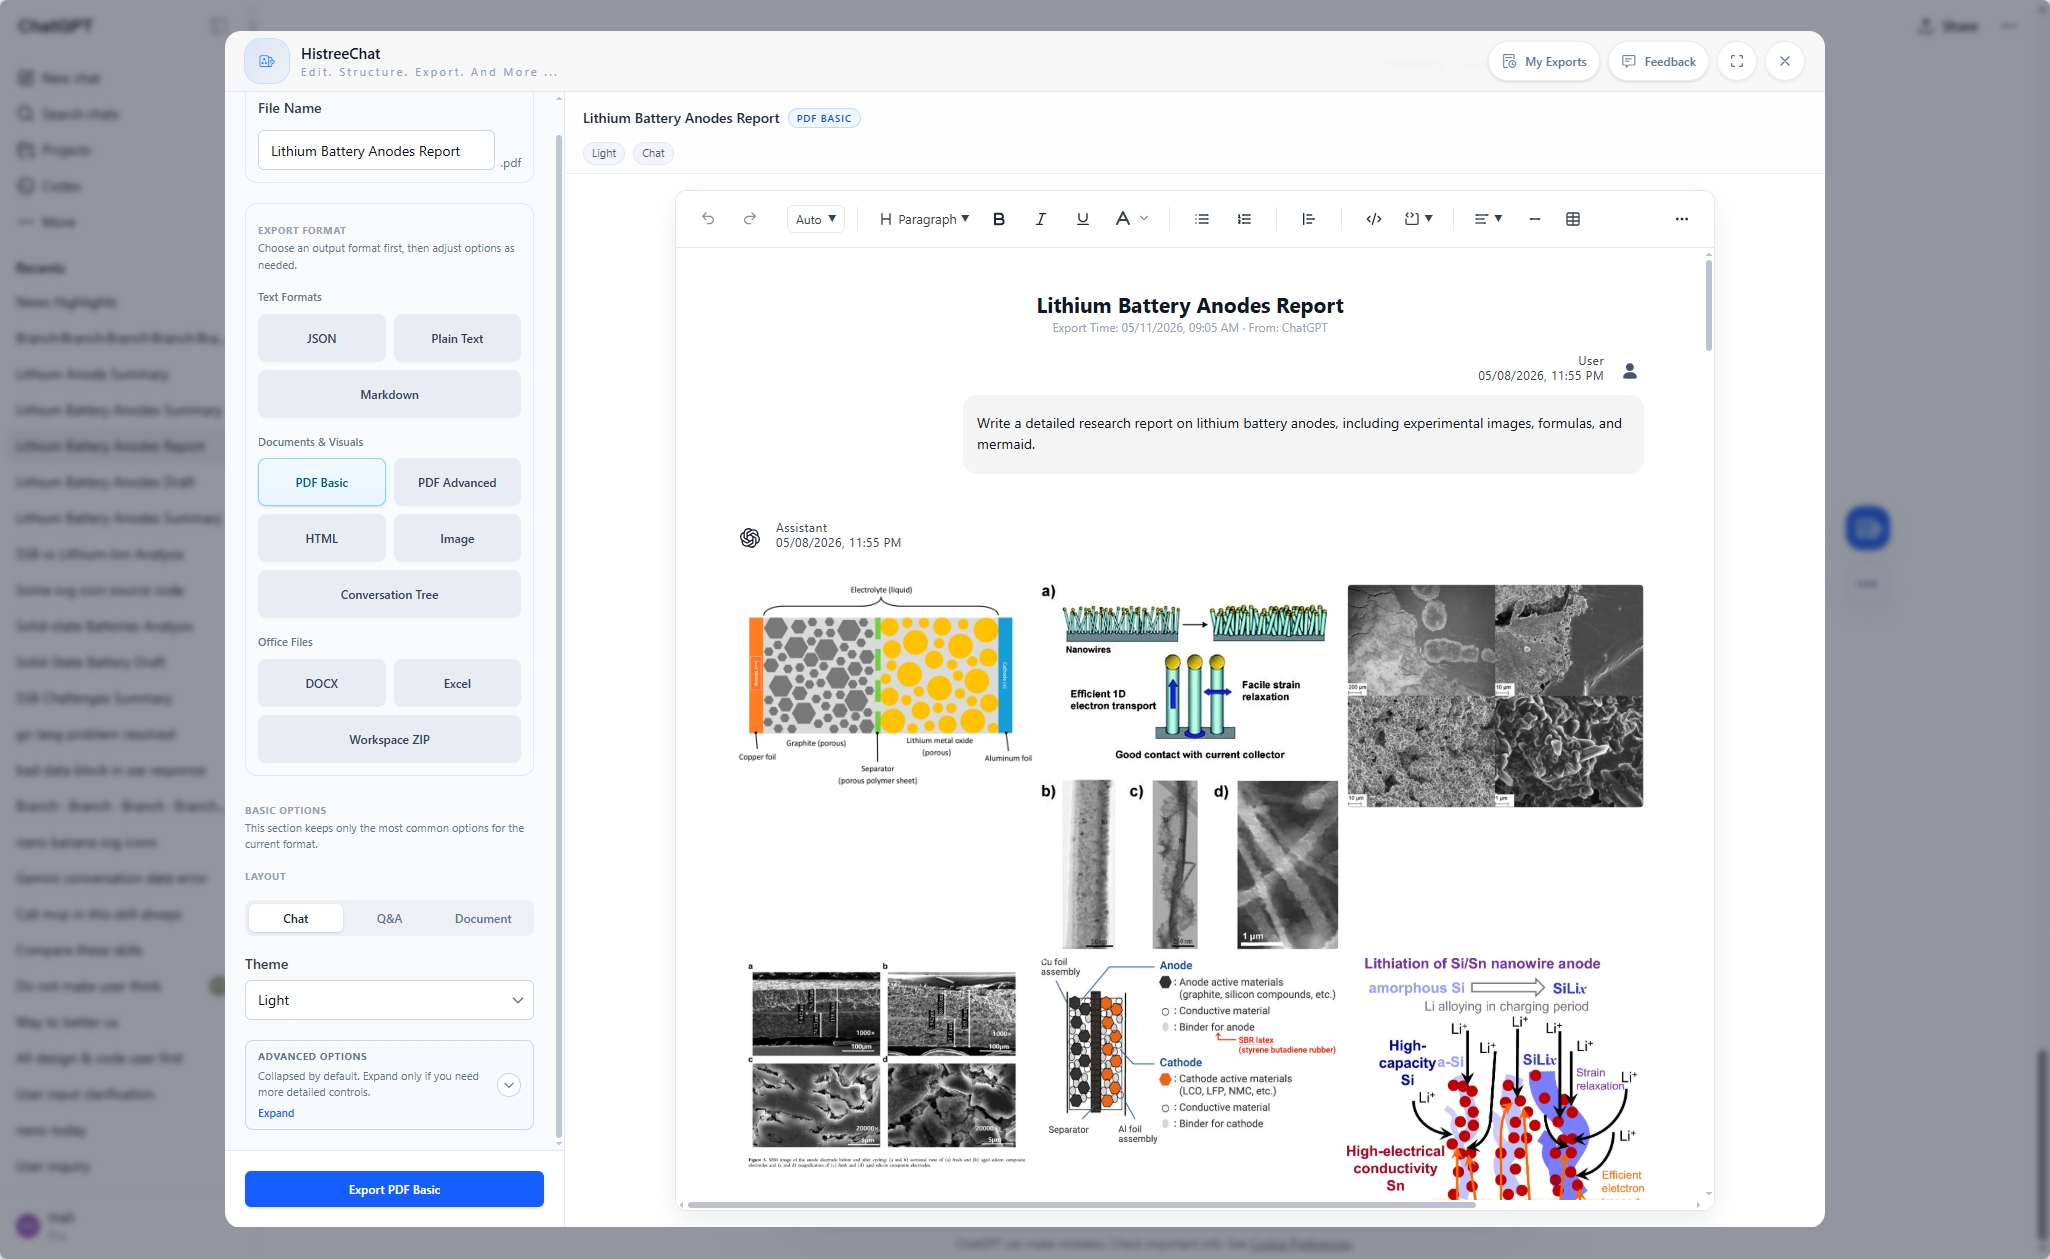Click the PDF BASIC badge
The width and height of the screenshot is (2050, 1259).
(824, 118)
